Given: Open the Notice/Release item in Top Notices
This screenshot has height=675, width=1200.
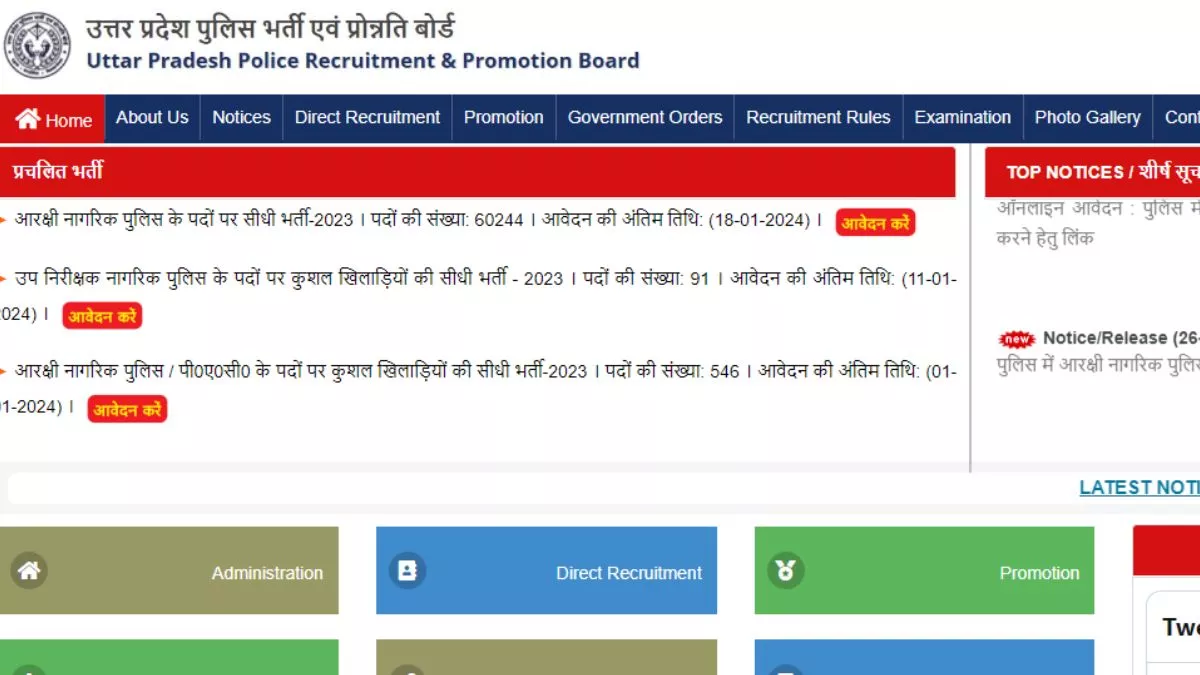Looking at the screenshot, I should [x=1119, y=338].
